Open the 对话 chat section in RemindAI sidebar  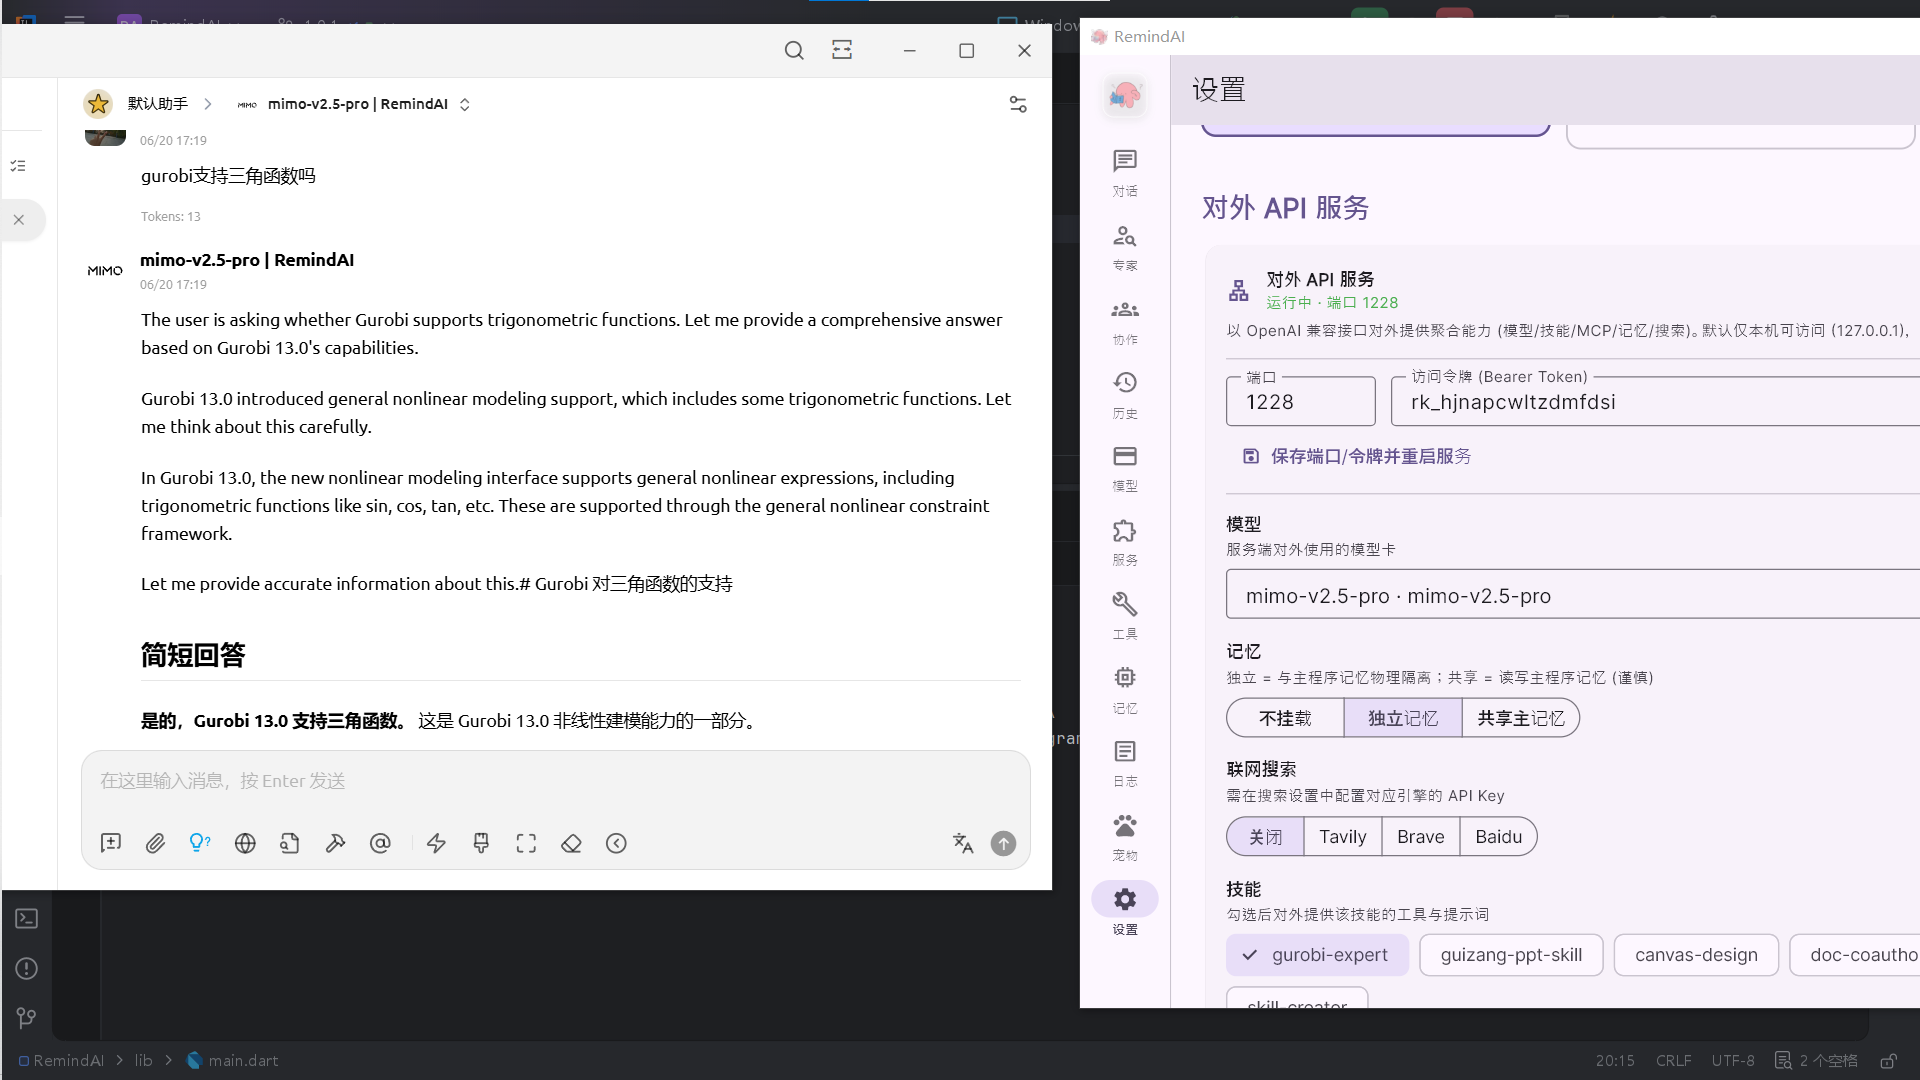(x=1125, y=172)
